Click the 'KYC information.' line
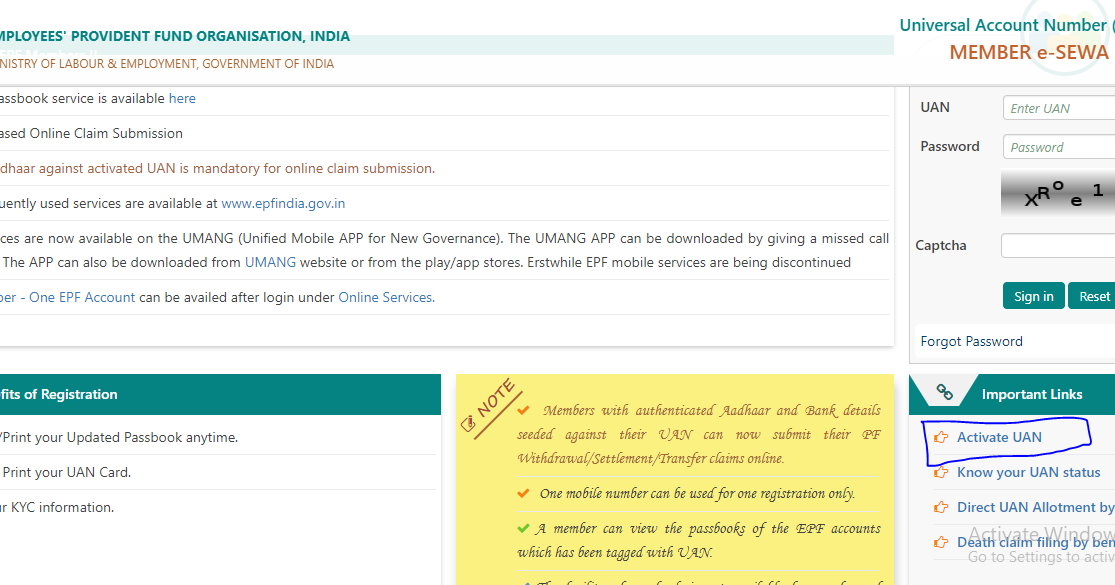 [57, 508]
